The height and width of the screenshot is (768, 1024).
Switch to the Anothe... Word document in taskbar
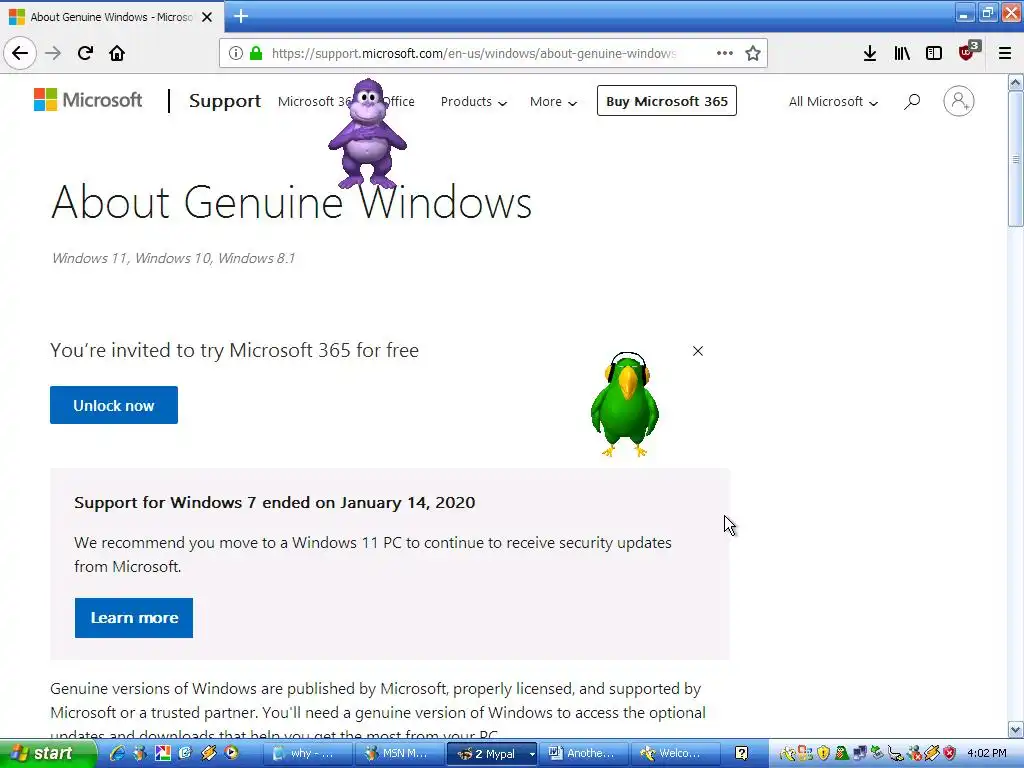(x=585, y=754)
